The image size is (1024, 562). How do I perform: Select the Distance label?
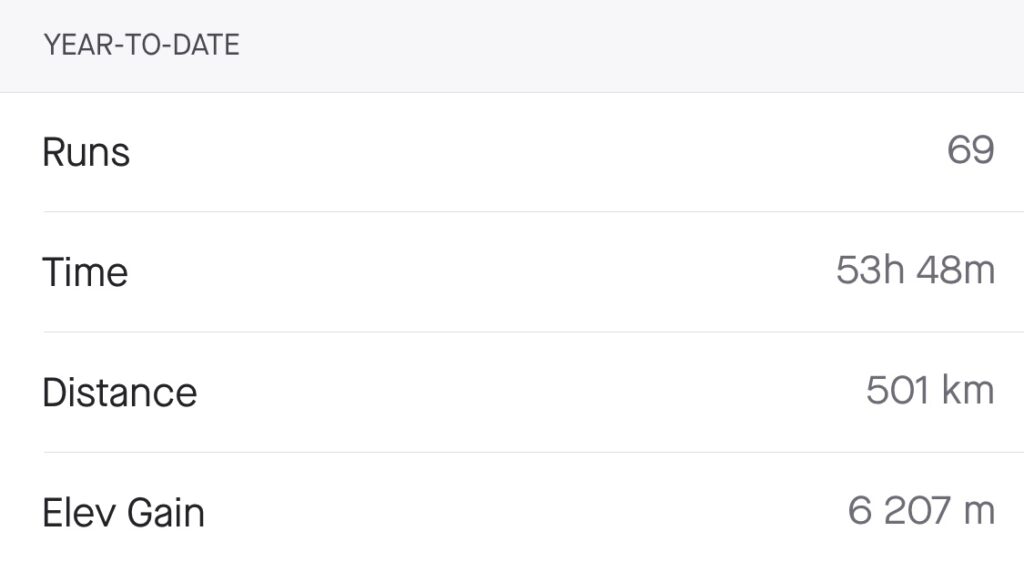[x=119, y=392]
